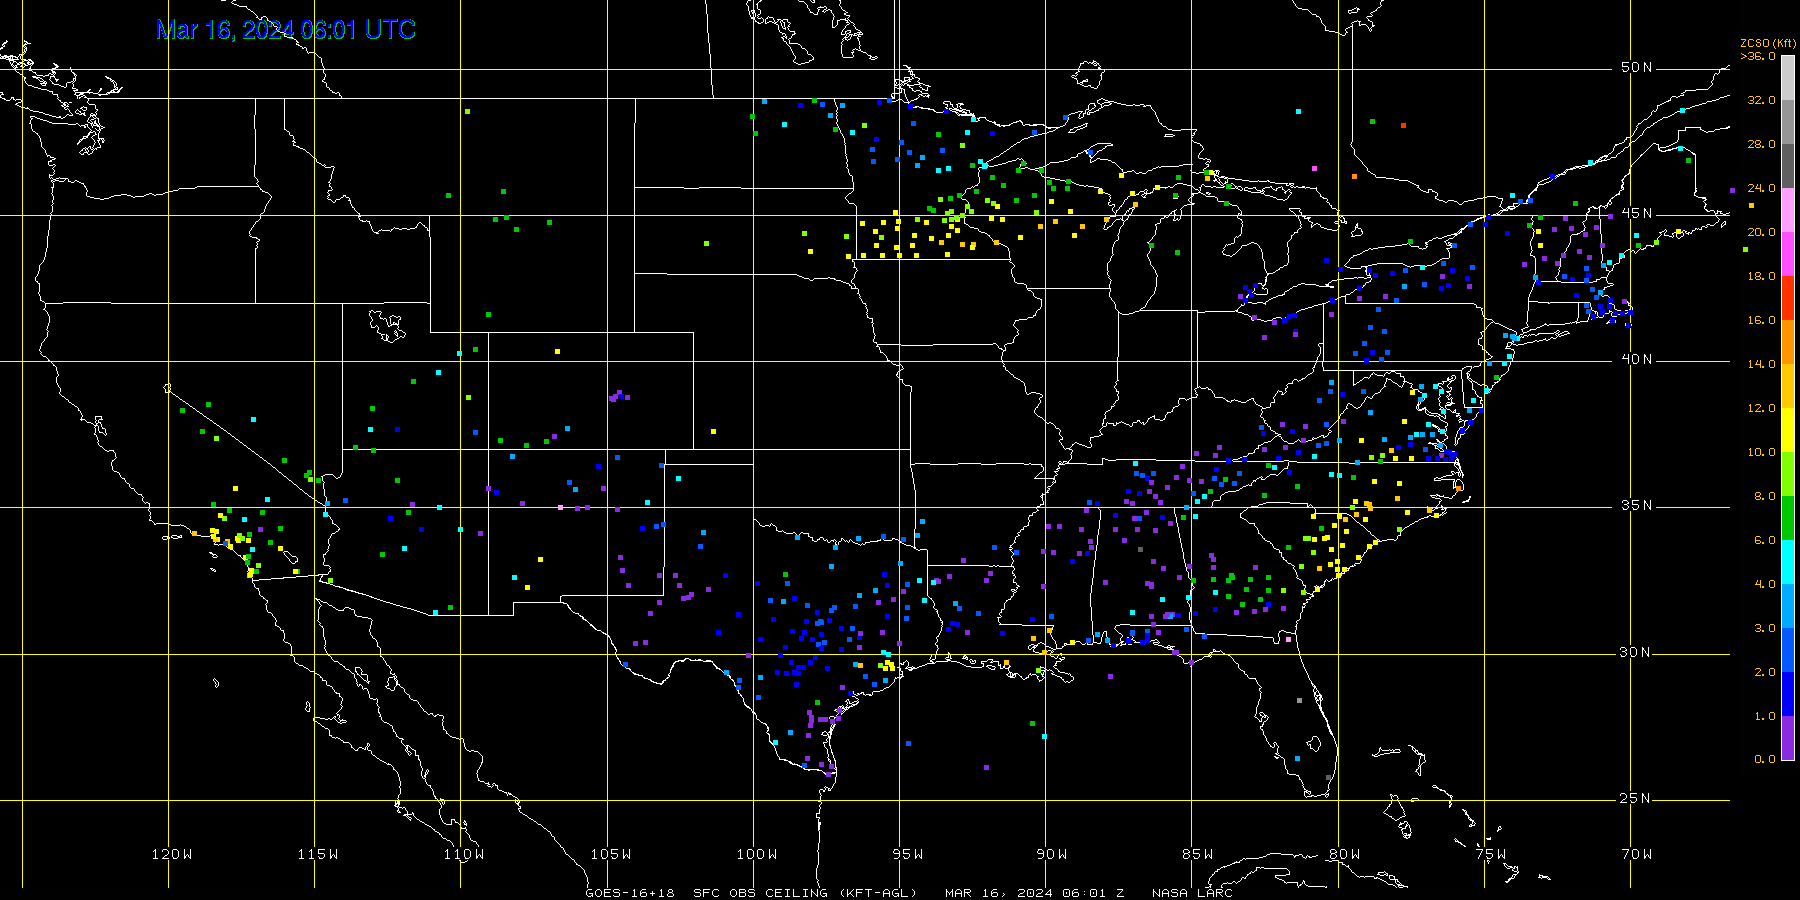The height and width of the screenshot is (900, 1800).
Task: Pick the 4.0 legend value
Action: coord(1765,584)
